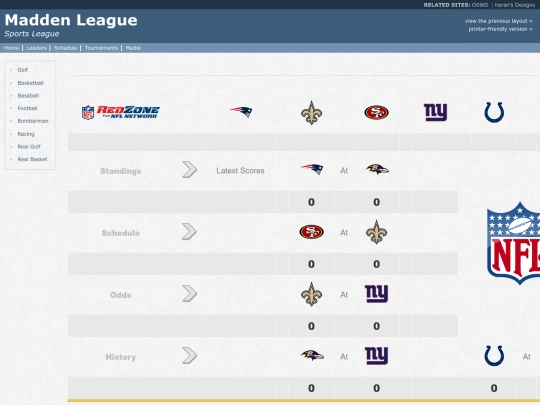Click the NFL RedZone logo
The height and width of the screenshot is (405, 540).
pyautogui.click(x=121, y=112)
